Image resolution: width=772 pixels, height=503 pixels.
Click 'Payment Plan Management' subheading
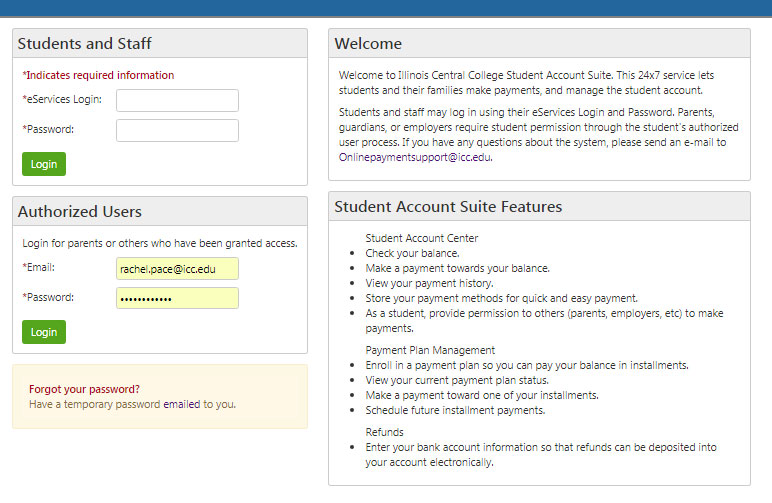(430, 350)
